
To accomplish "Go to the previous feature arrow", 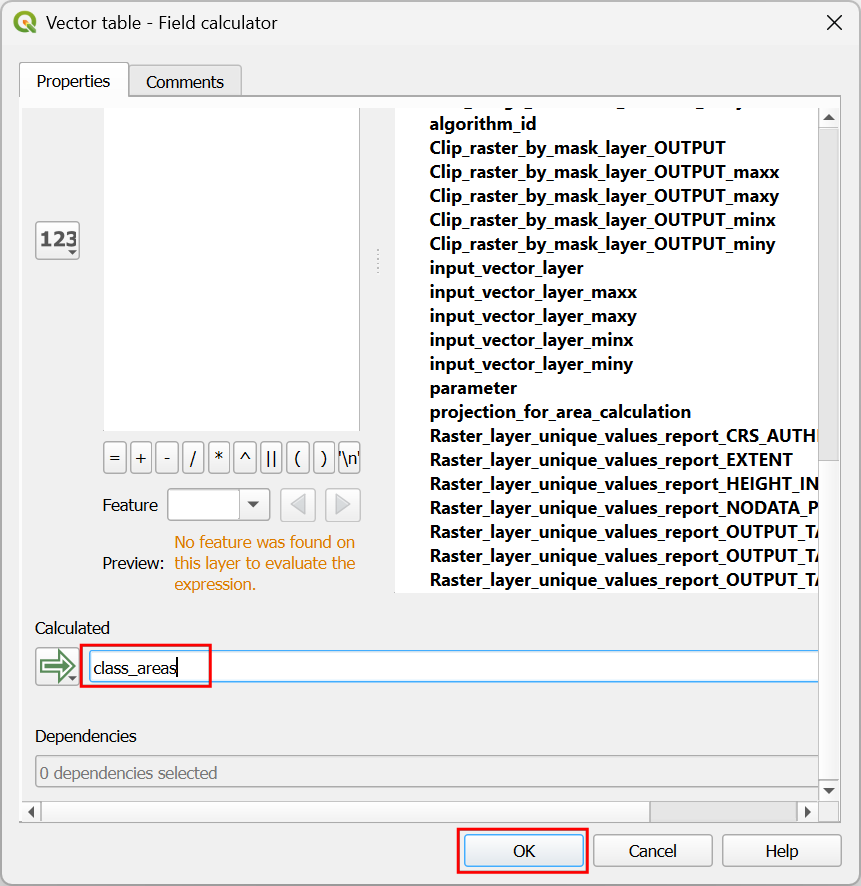I will (298, 505).
